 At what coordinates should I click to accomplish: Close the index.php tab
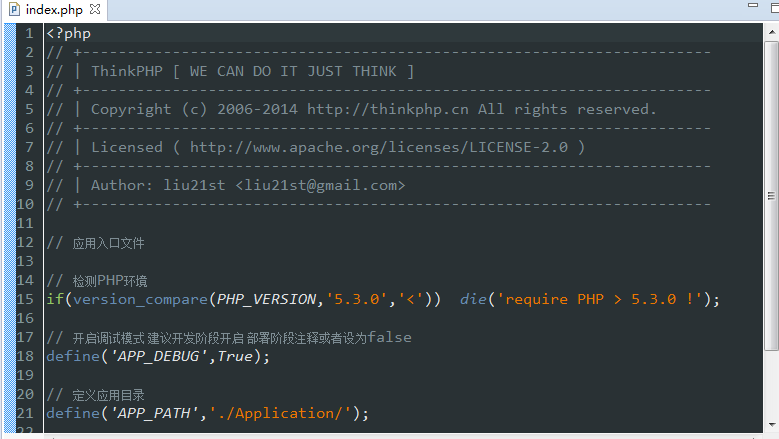(x=95, y=9)
